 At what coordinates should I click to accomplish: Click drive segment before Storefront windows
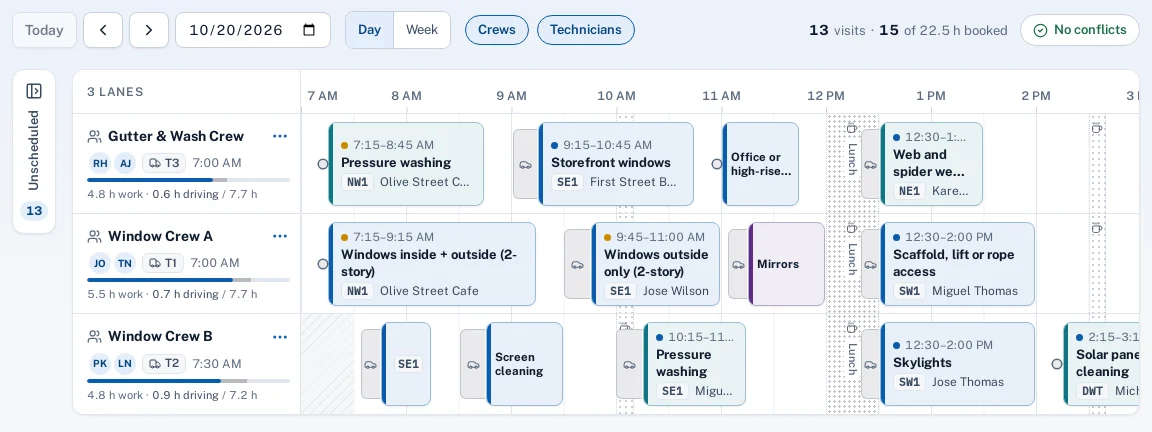tap(525, 165)
